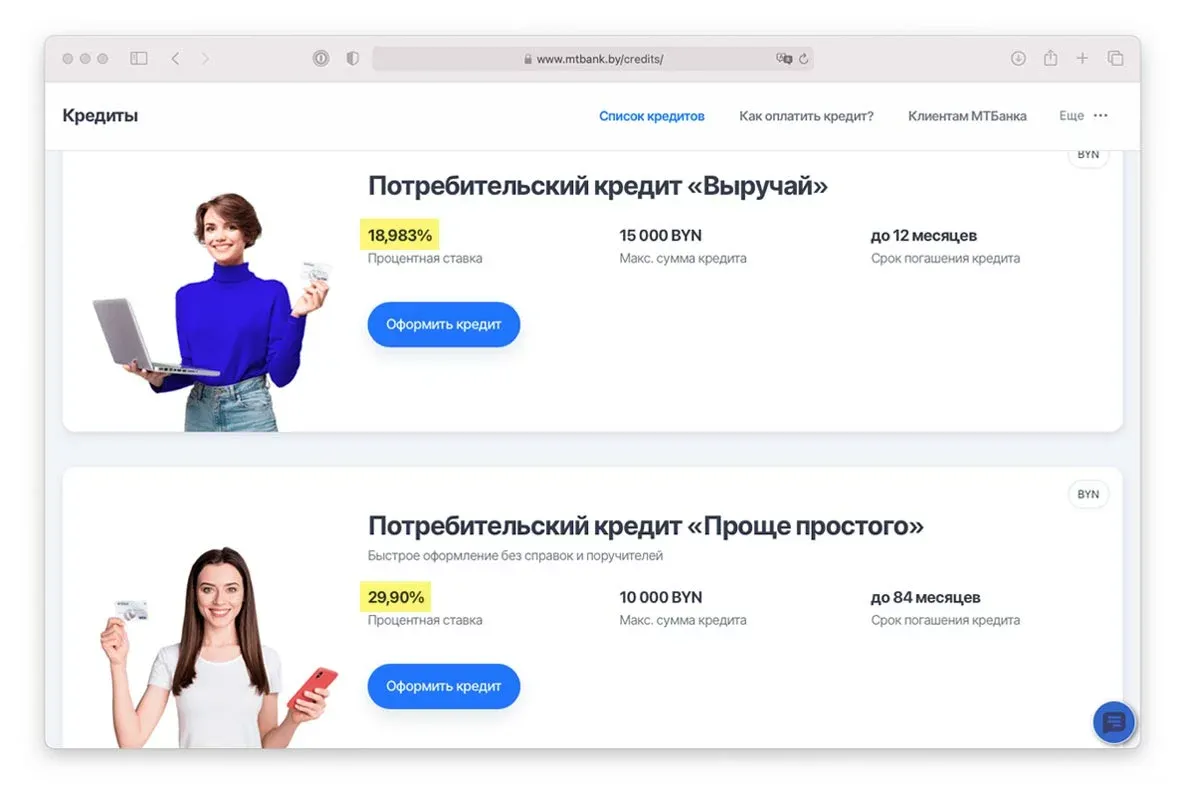Click the browser forward arrow
This screenshot has height=800, width=1200.
(x=205, y=59)
